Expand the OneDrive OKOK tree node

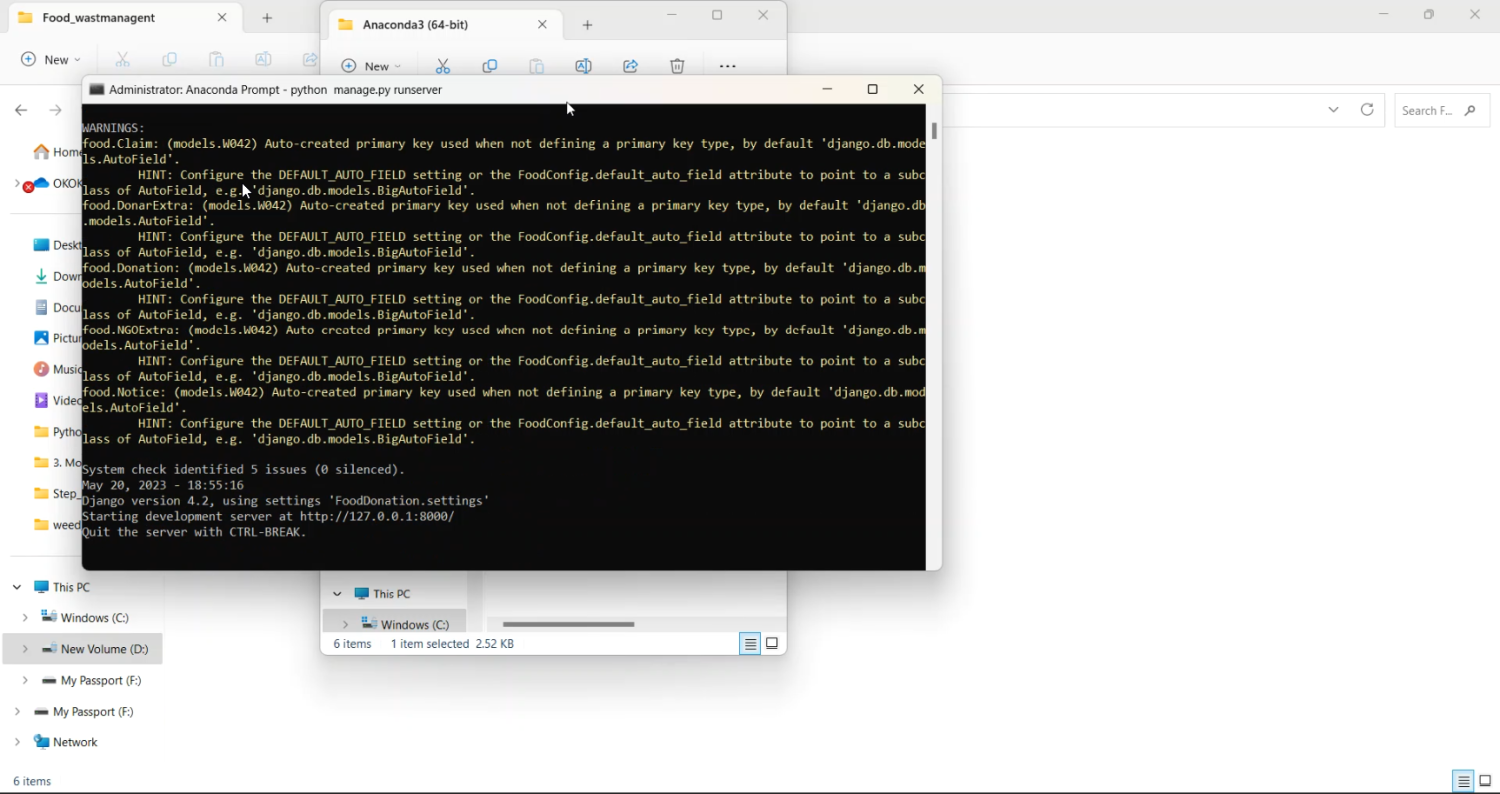(16, 183)
